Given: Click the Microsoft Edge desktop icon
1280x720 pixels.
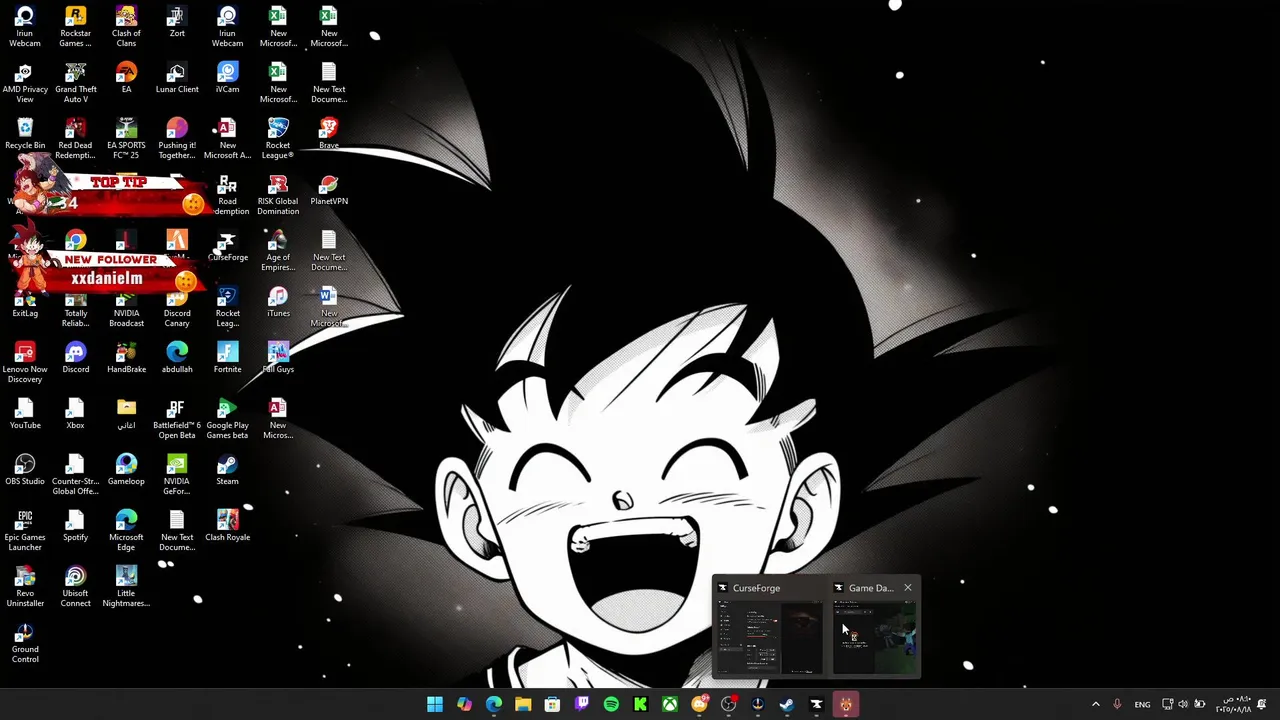Looking at the screenshot, I should click(x=126, y=531).
